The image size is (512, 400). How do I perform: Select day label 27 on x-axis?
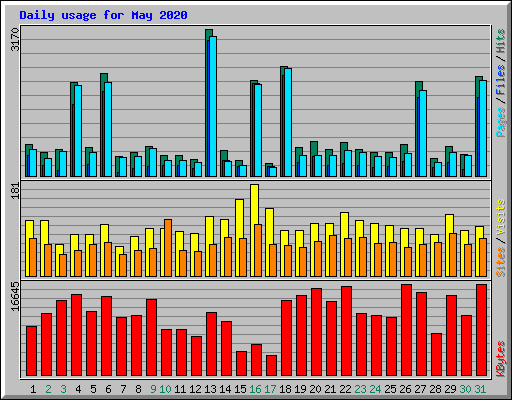click(x=420, y=389)
